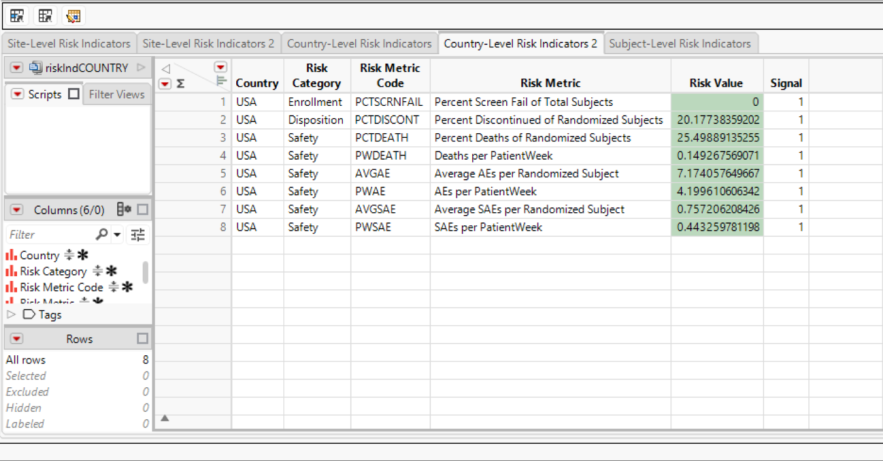This screenshot has width=883, height=461.
Task: Toggle the Scripts panel checkbox
Action: point(73,94)
